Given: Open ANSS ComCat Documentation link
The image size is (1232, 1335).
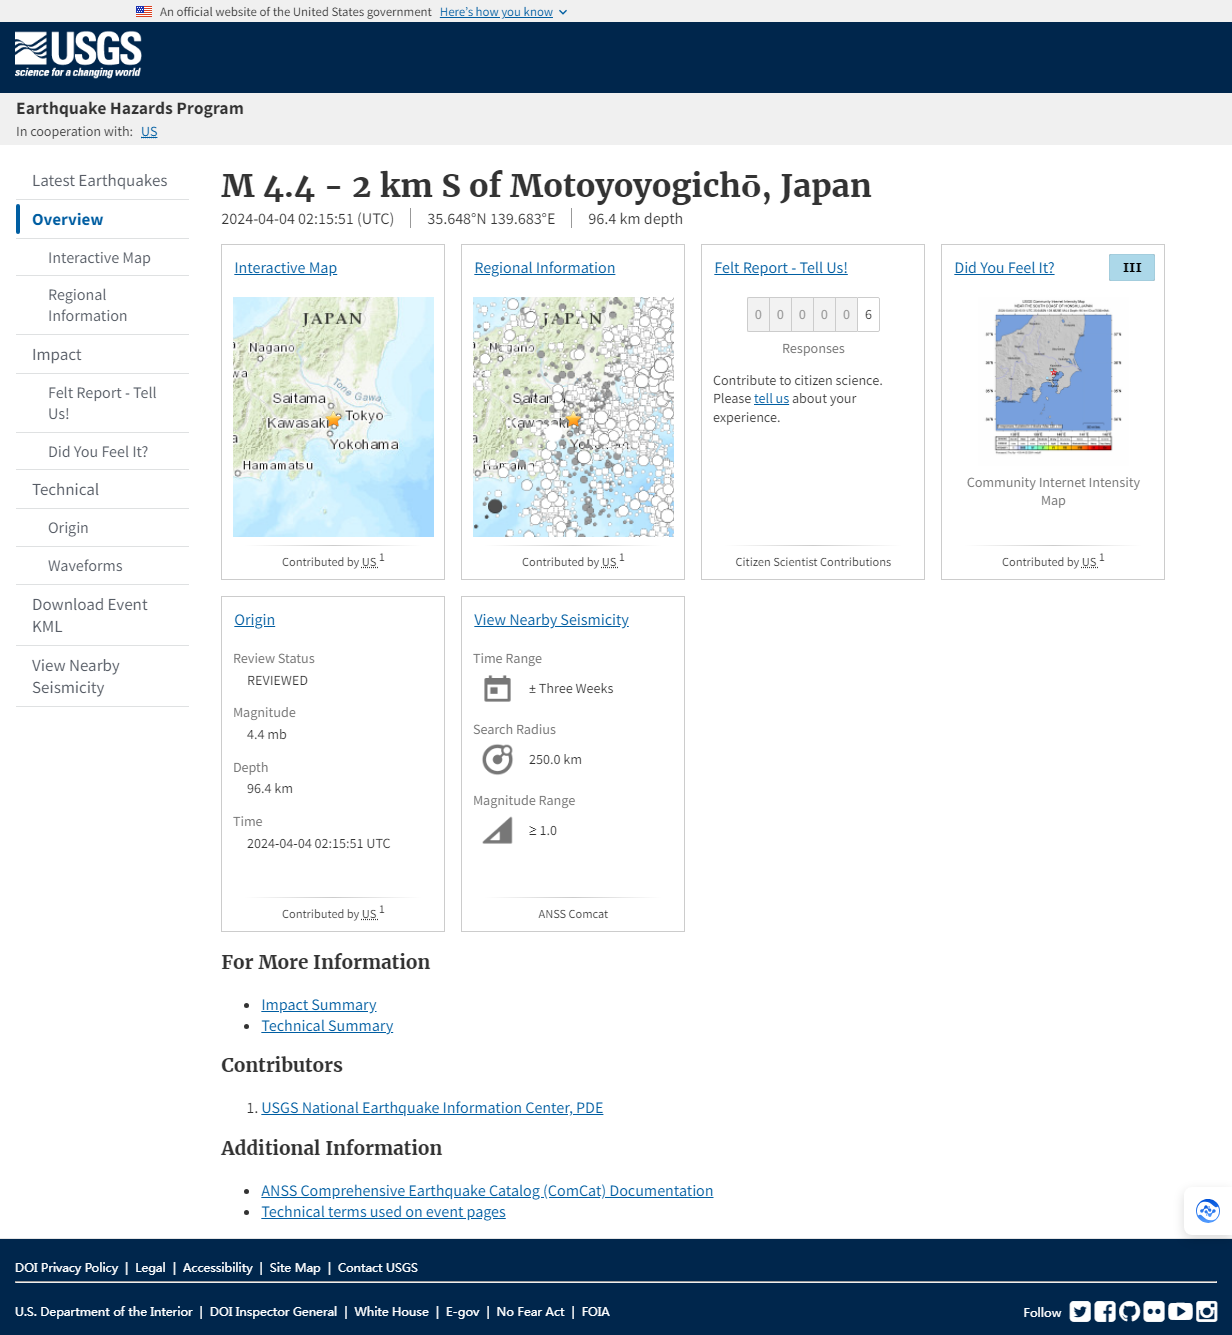Looking at the screenshot, I should click(x=487, y=1191).
